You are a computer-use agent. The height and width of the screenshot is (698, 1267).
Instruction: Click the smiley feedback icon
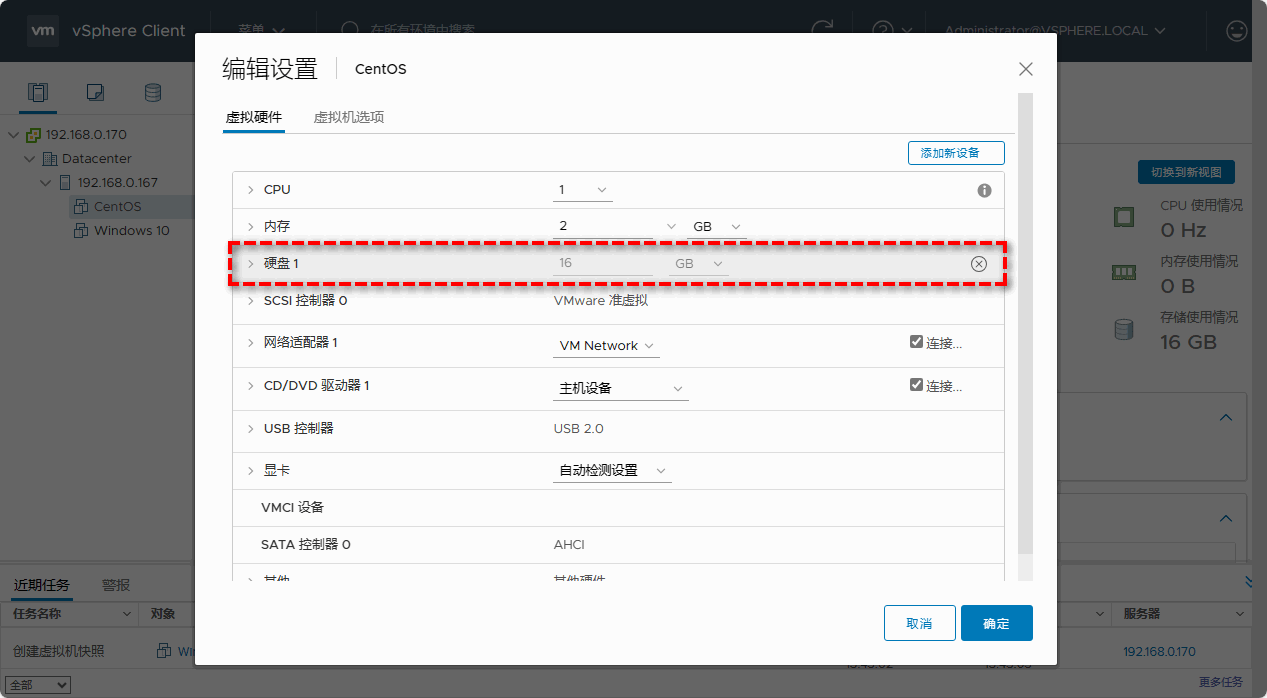pyautogui.click(x=1237, y=30)
